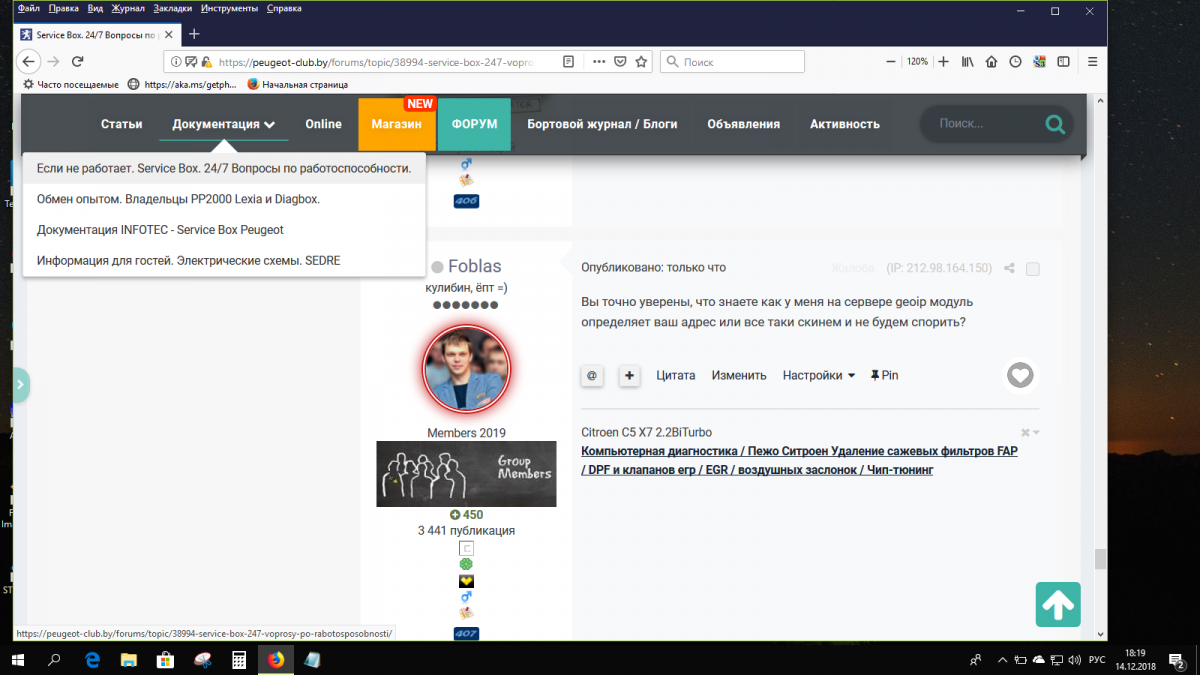Click Изменить to edit the post
Image resolution: width=1200 pixels, height=675 pixels.
tap(738, 376)
